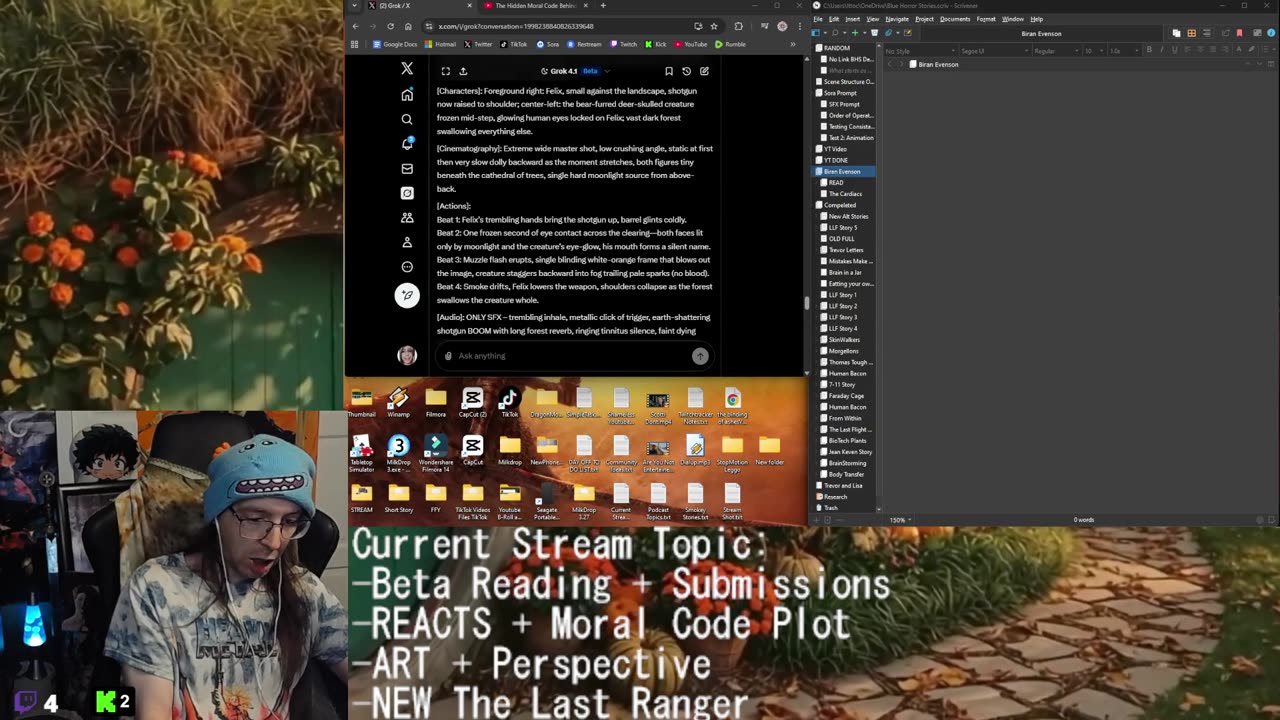1280x720 pixels.
Task: Open Scrivener Navigate menu
Action: click(x=897, y=19)
